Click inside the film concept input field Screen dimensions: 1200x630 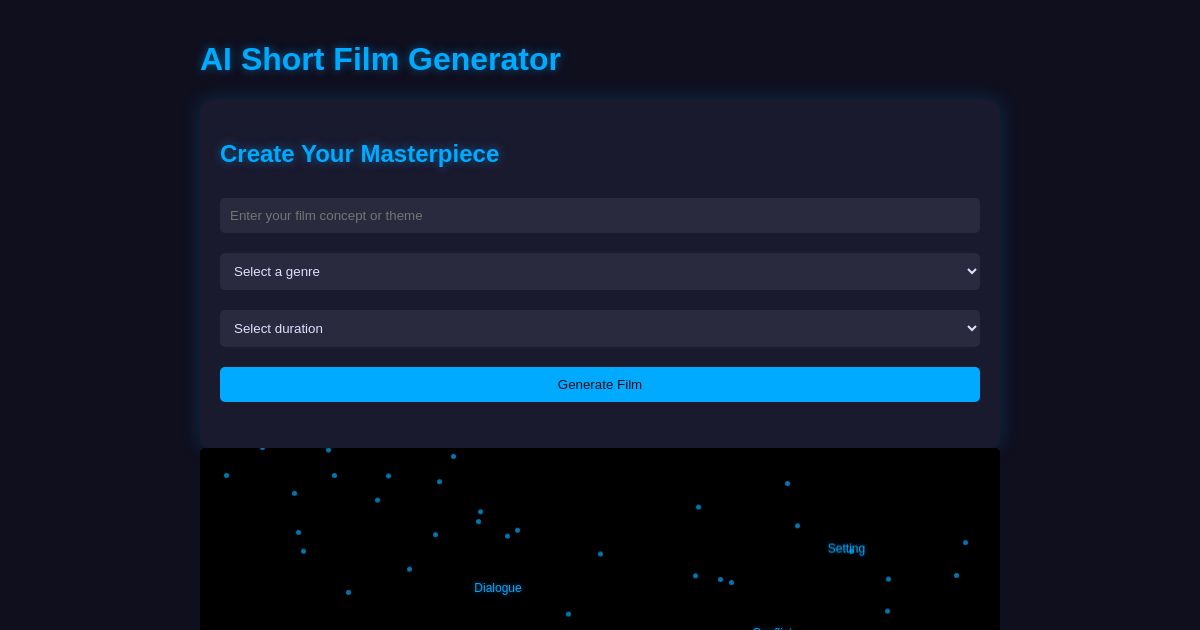[600, 215]
